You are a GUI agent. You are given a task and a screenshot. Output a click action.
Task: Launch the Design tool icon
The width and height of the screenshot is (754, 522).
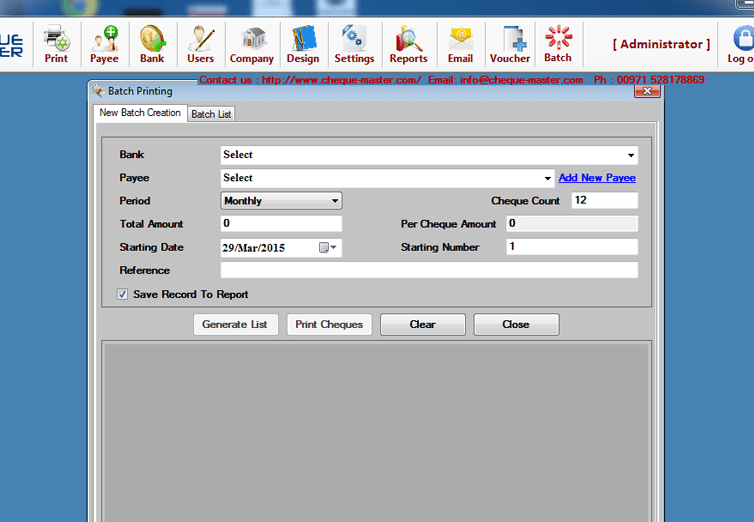point(303,44)
